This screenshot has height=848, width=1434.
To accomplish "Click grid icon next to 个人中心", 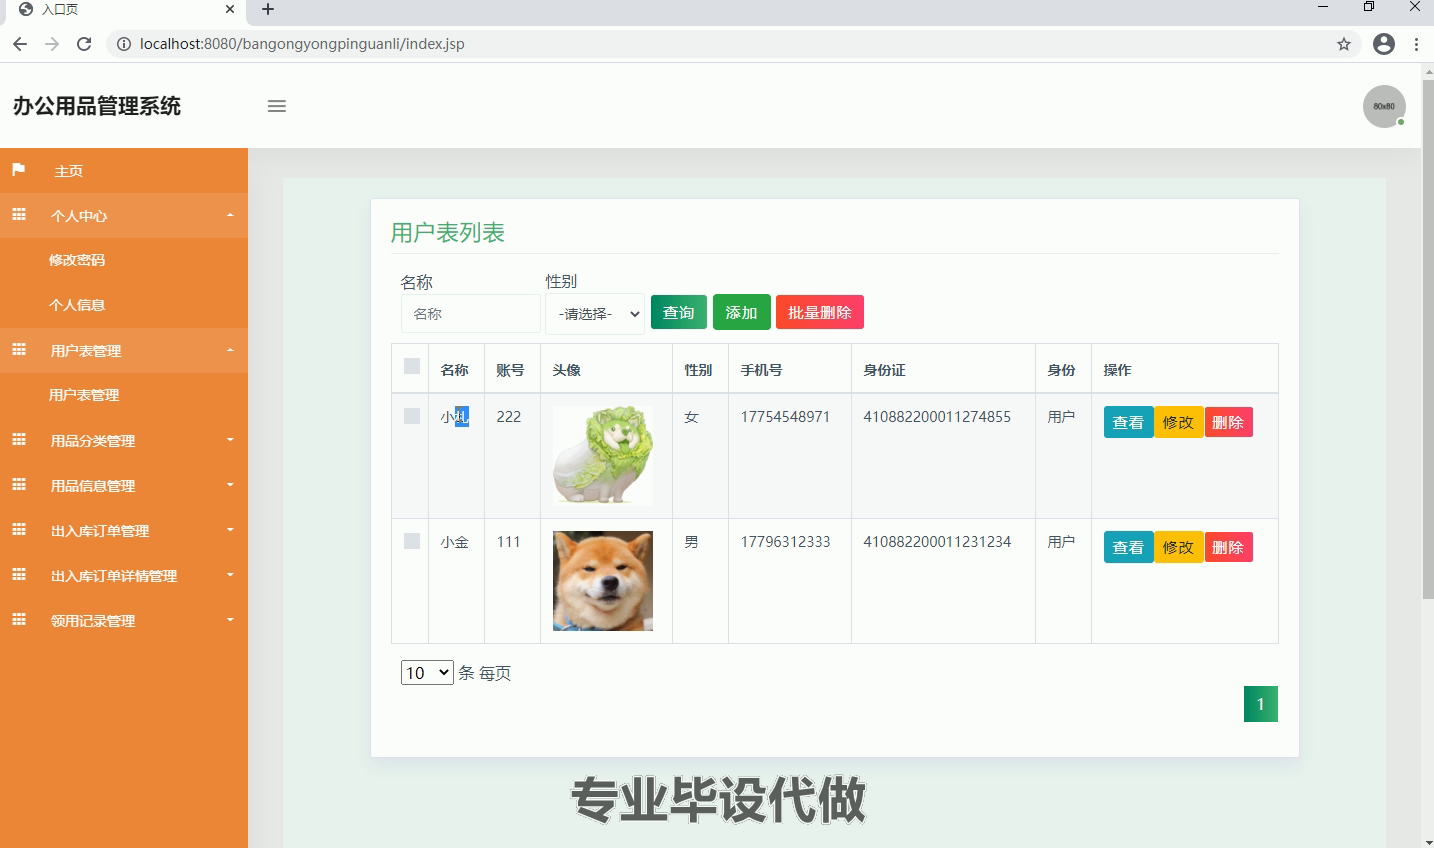I will (18, 215).
